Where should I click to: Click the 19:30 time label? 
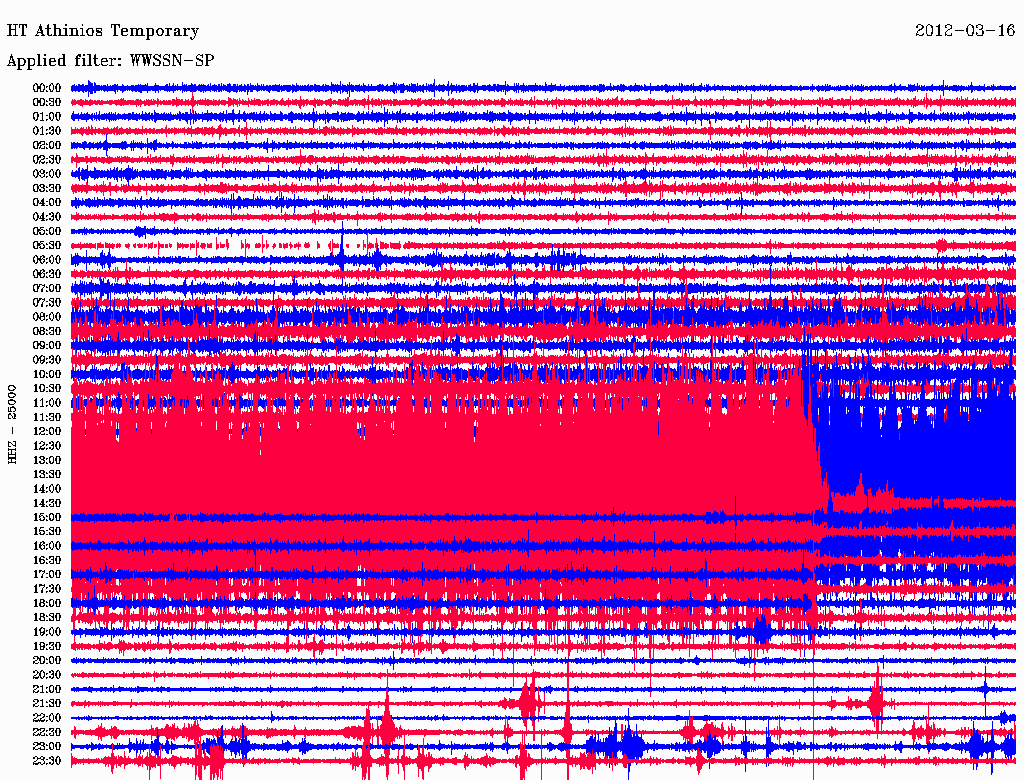coord(47,646)
